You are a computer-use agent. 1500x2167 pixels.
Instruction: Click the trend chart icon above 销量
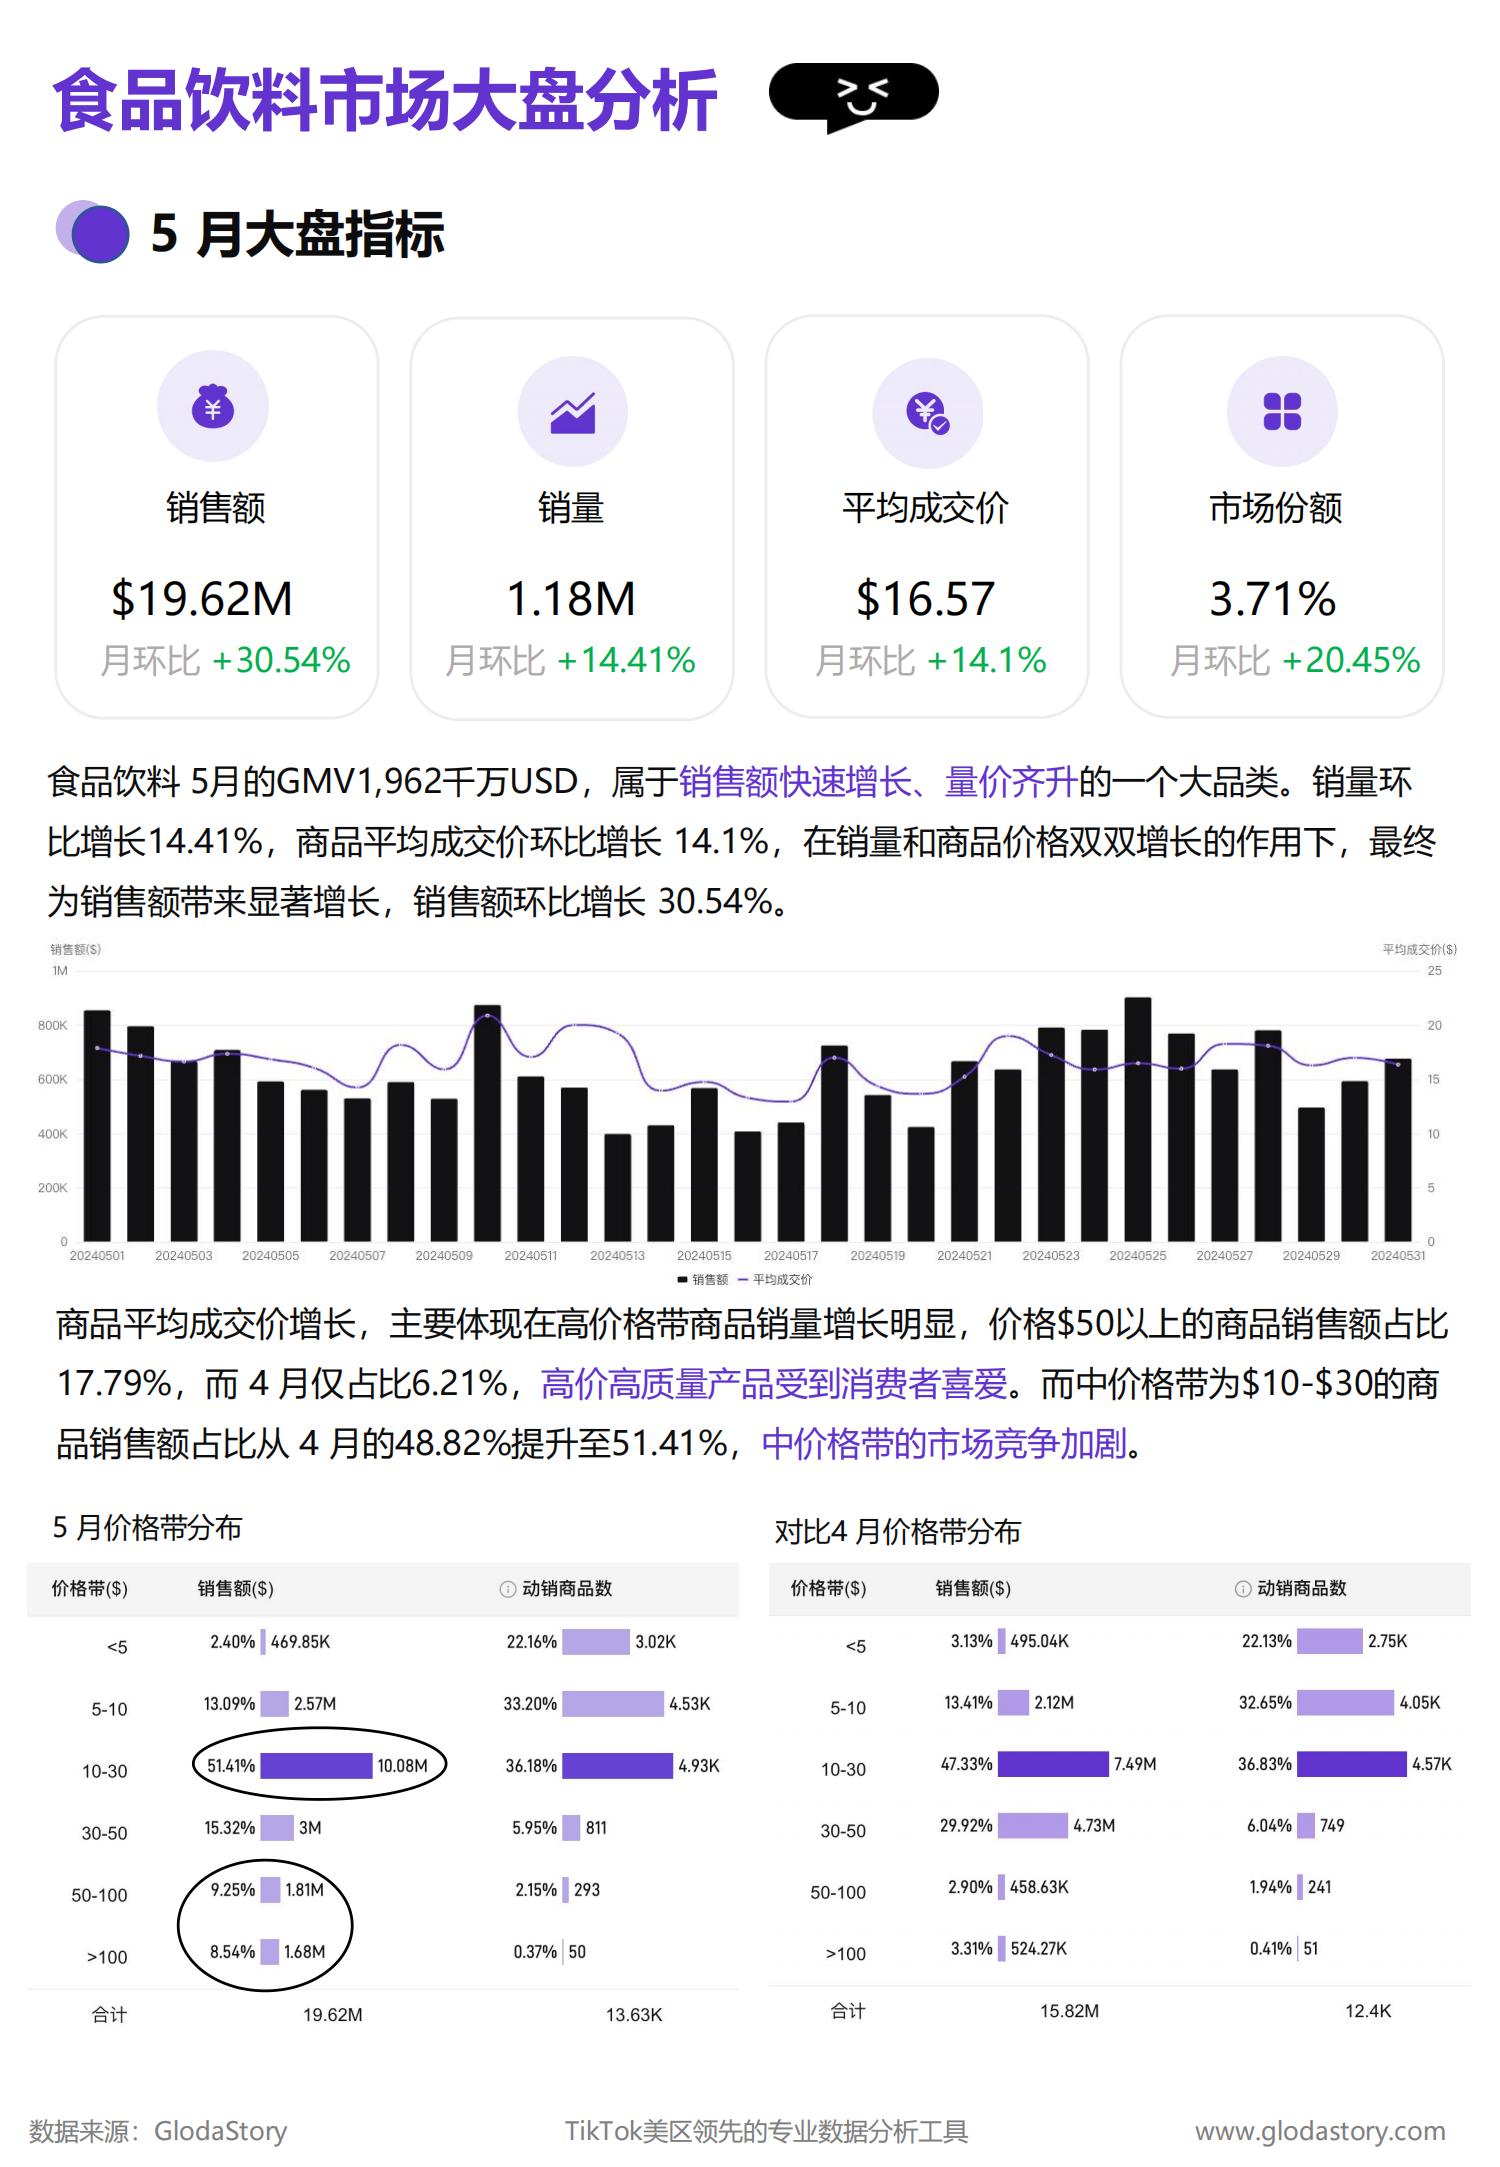pyautogui.click(x=572, y=412)
